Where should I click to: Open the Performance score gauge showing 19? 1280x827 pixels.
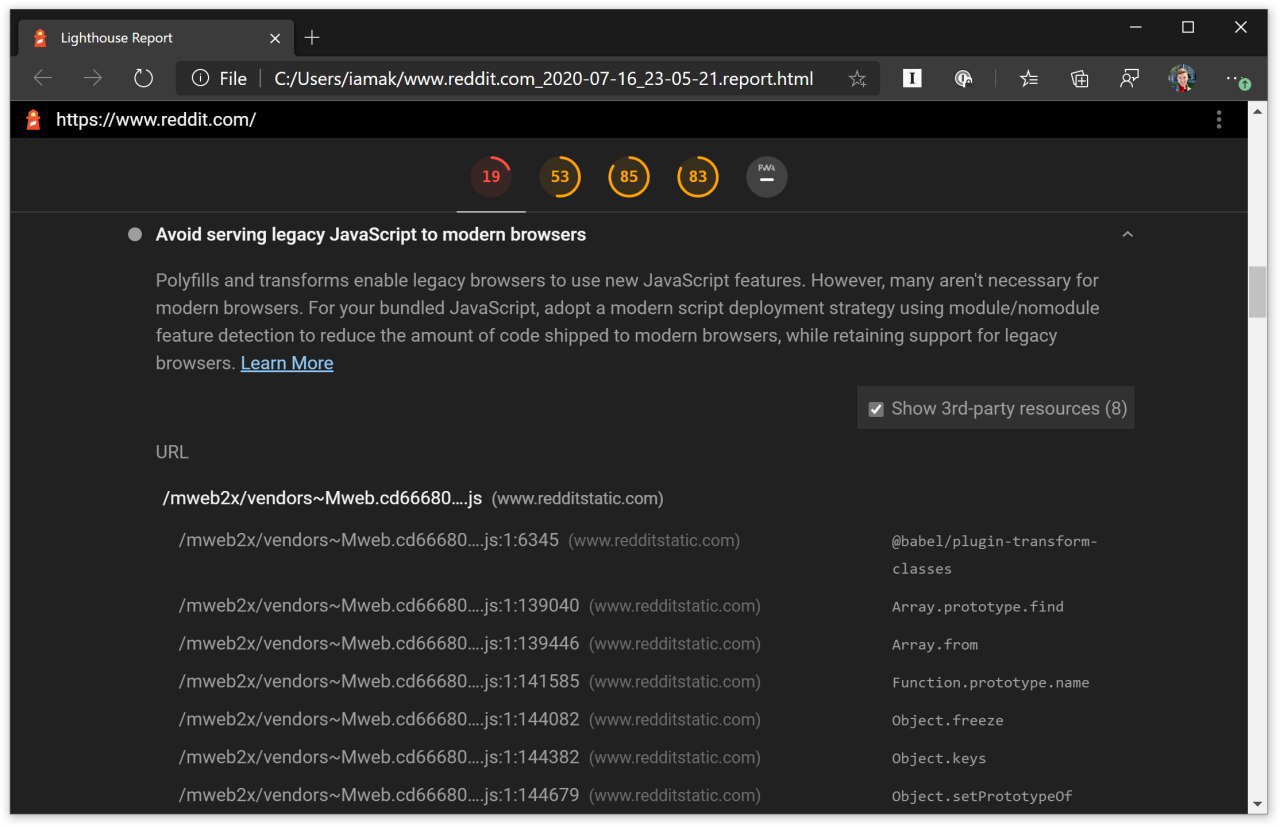pos(491,177)
